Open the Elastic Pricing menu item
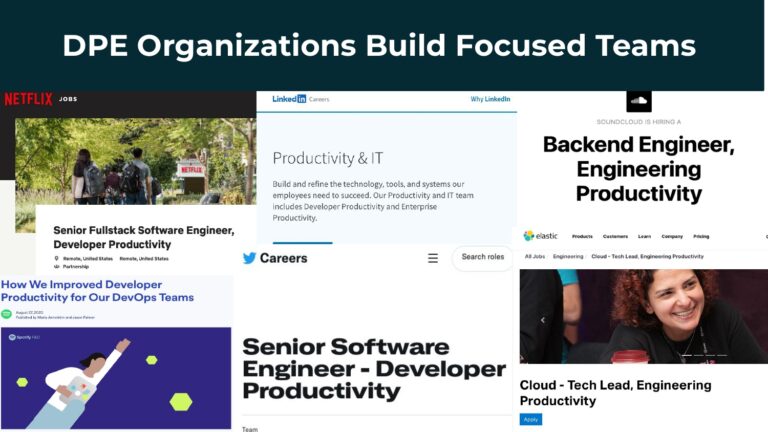The image size is (768, 432). (701, 237)
